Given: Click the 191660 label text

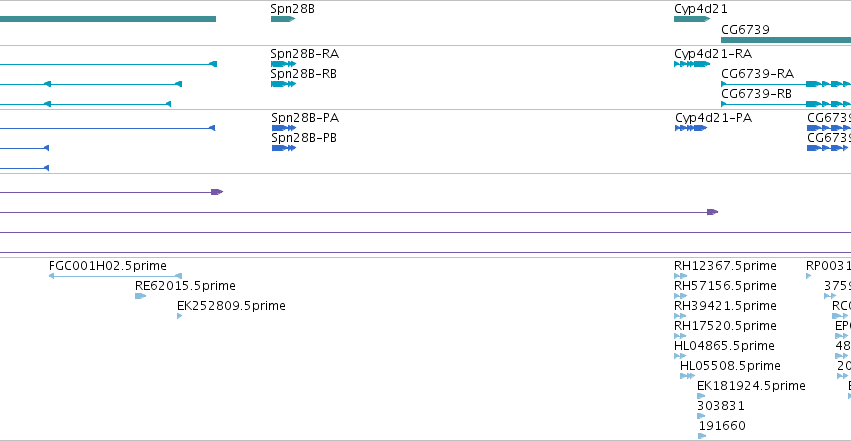Looking at the screenshot, I should pyautogui.click(x=722, y=426).
